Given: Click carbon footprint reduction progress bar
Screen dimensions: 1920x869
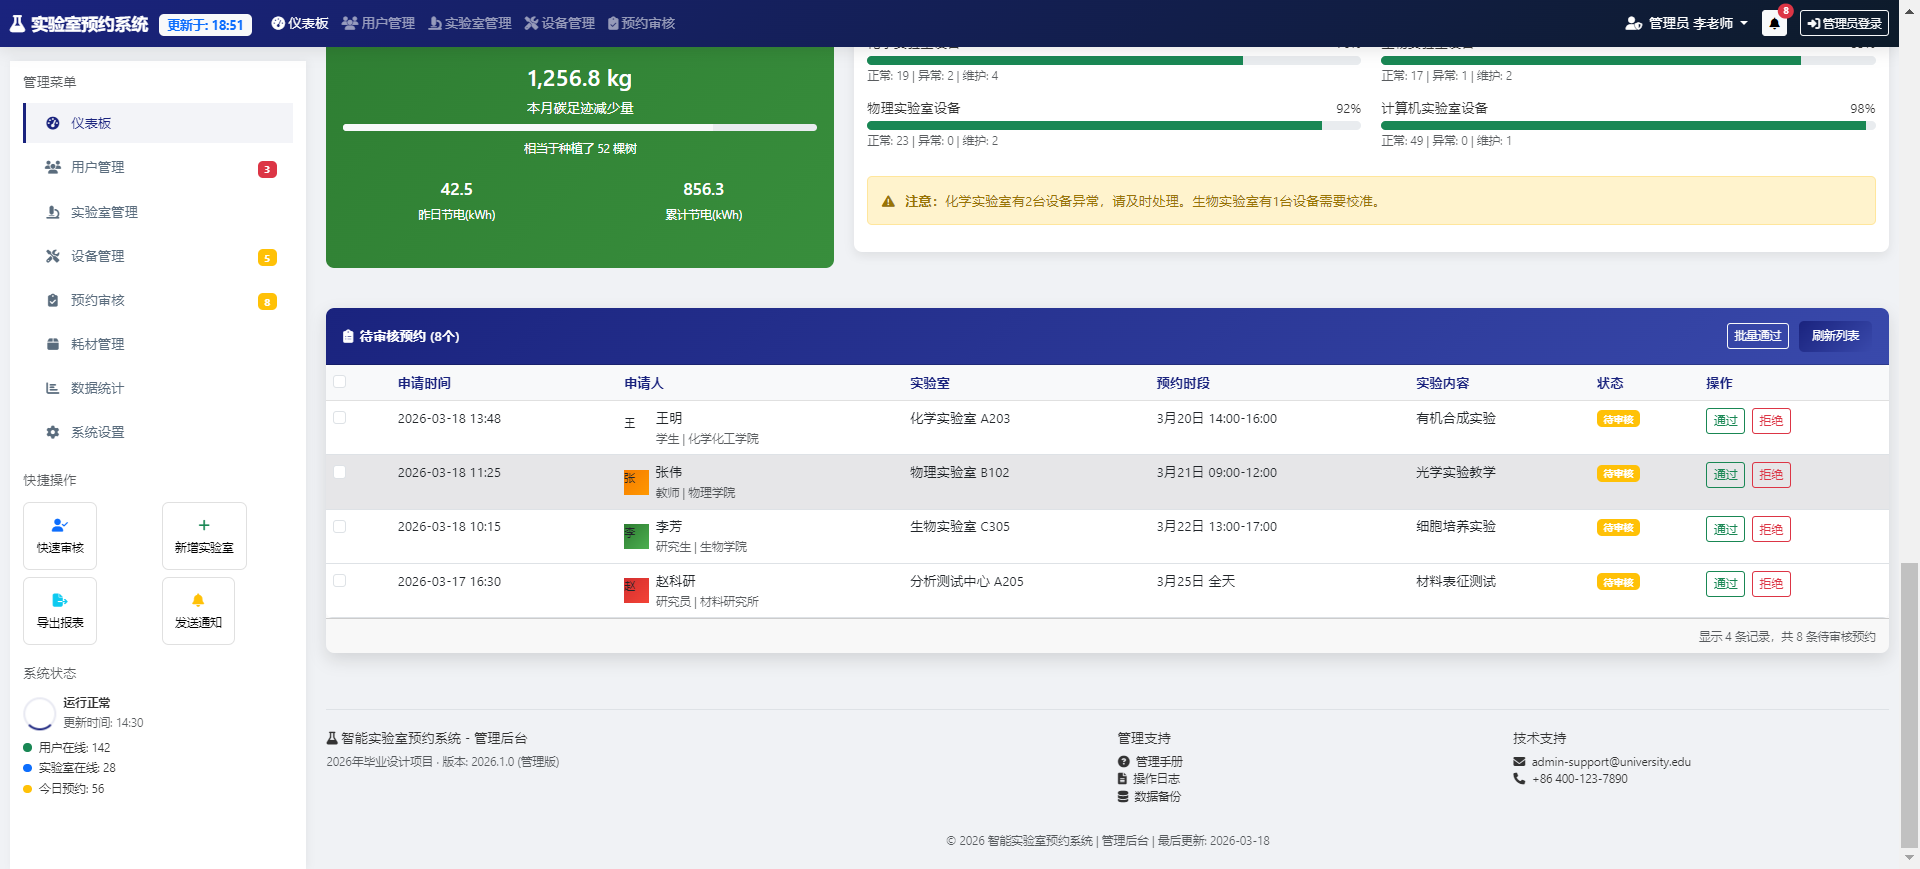Looking at the screenshot, I should (x=580, y=128).
